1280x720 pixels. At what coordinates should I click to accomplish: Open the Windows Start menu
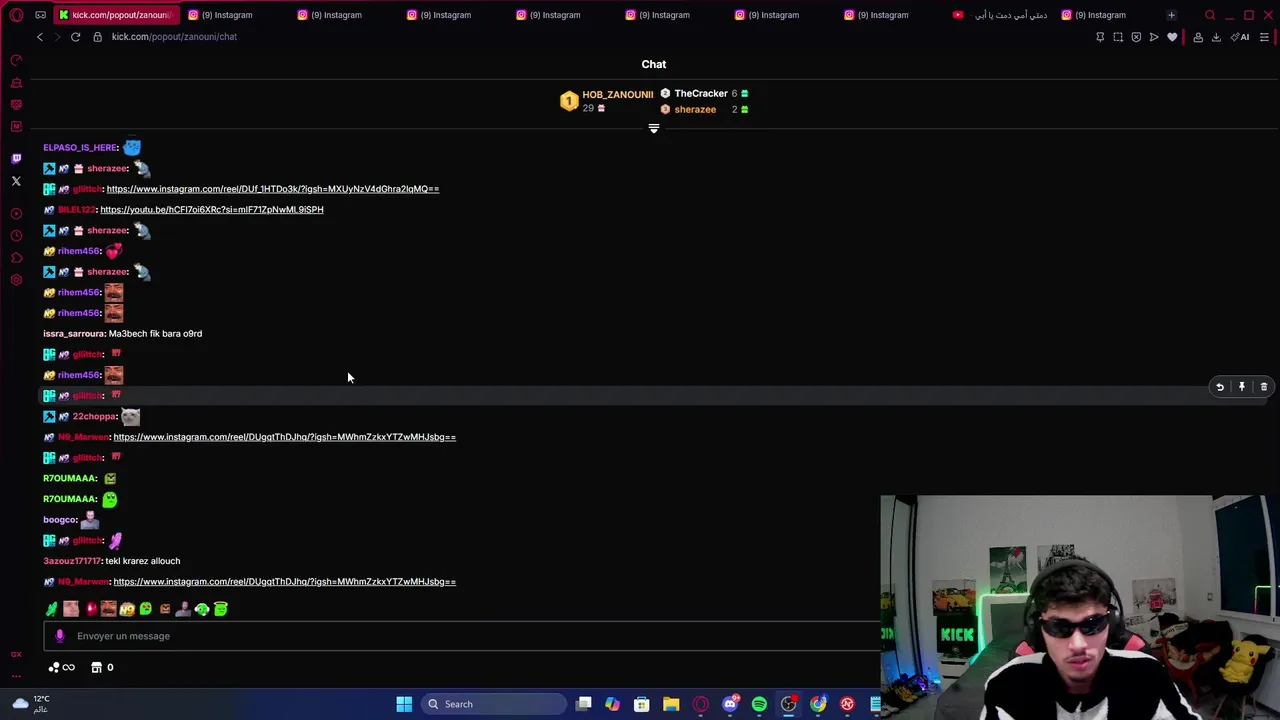pos(404,704)
